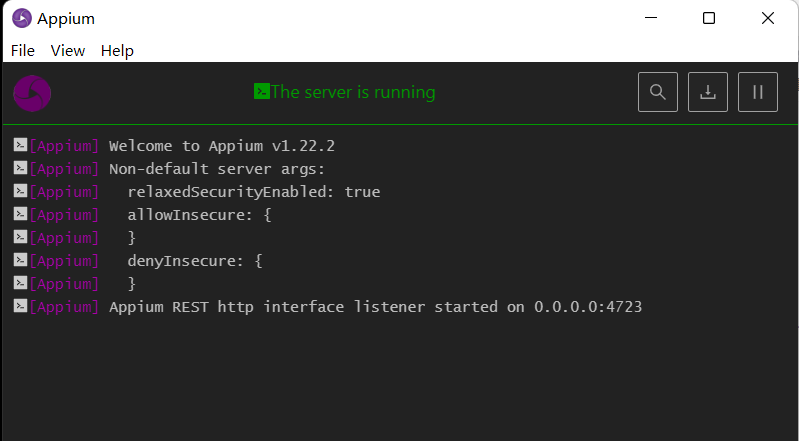Click terminal icon on denyInsecure row
799x441 pixels.
point(20,260)
